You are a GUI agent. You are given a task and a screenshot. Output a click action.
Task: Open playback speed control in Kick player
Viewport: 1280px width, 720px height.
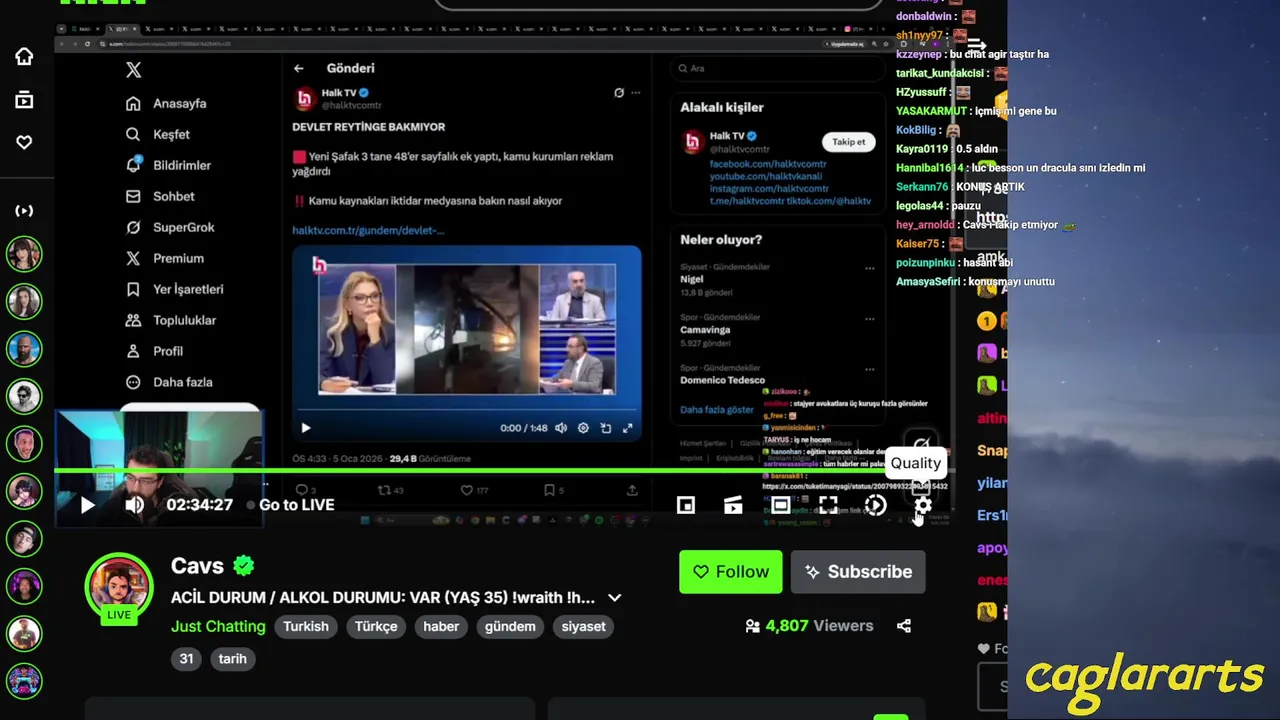(x=875, y=505)
